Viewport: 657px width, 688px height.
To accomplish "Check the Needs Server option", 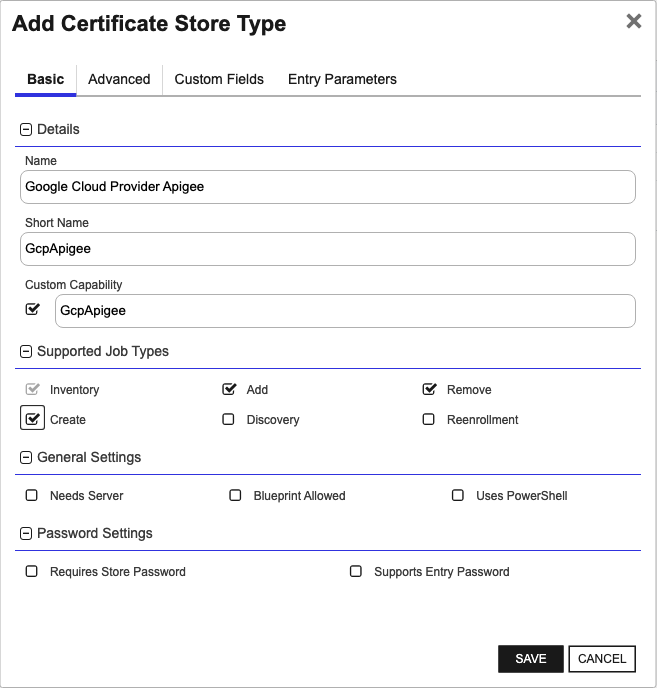I will click(32, 495).
